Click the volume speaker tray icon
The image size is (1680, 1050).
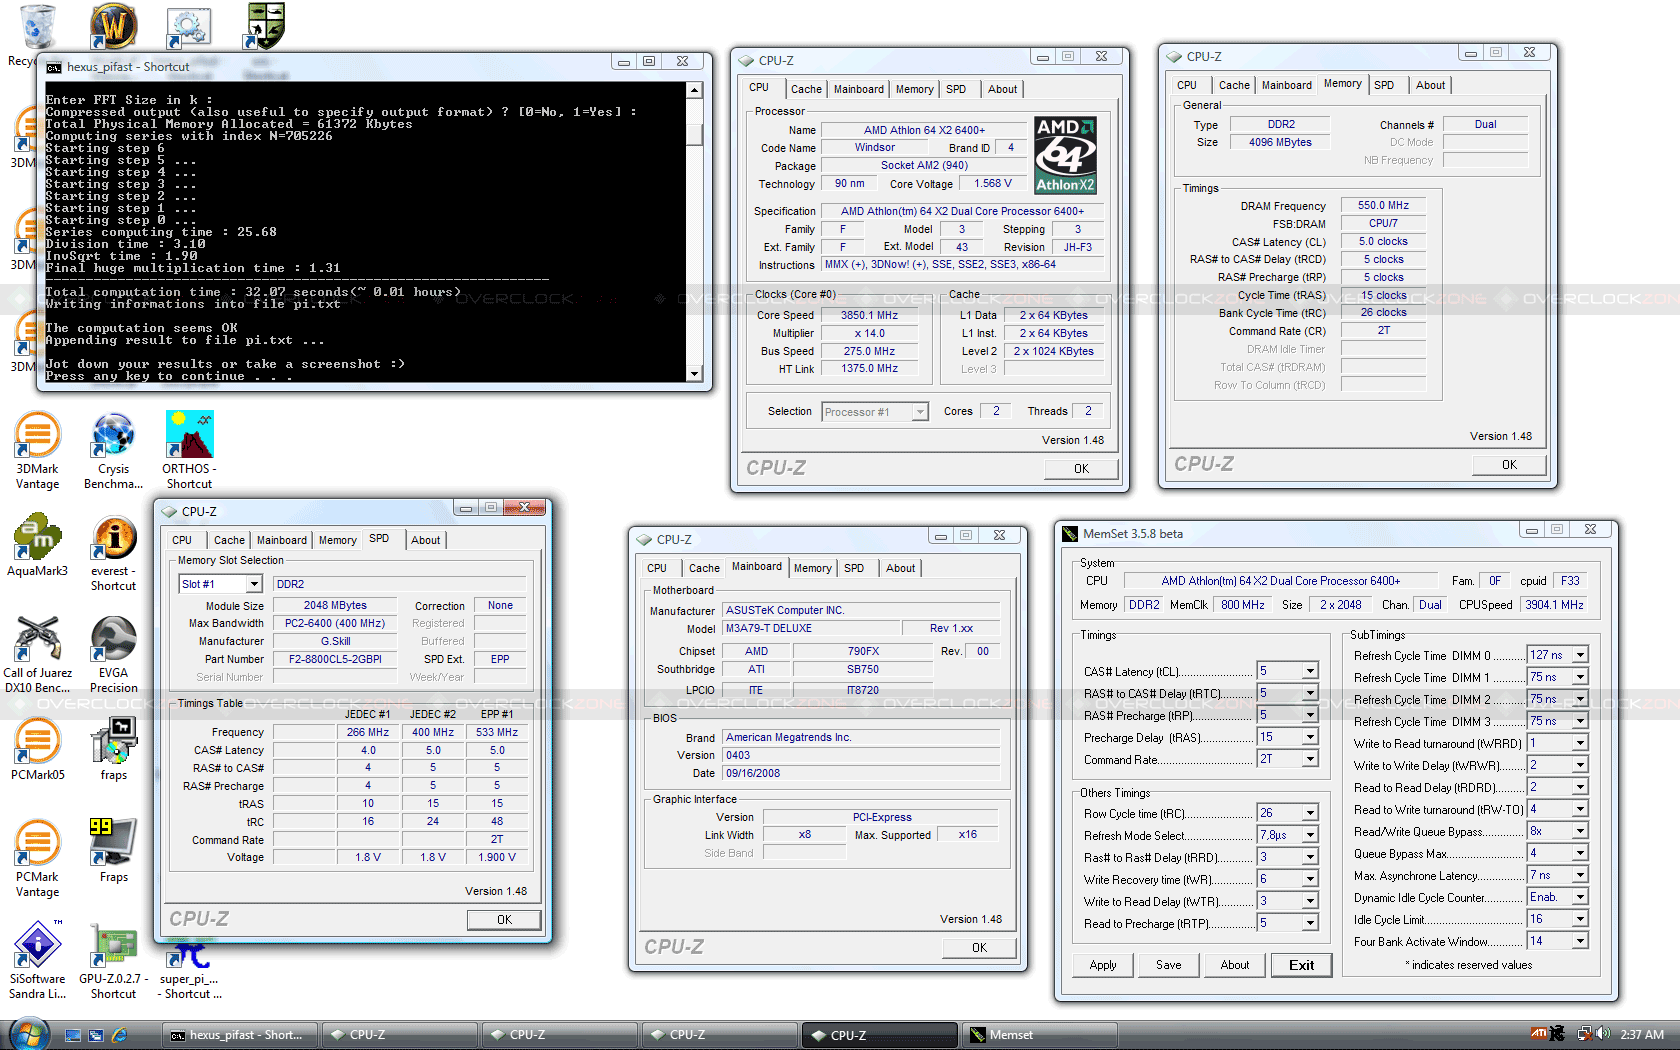(1603, 1034)
